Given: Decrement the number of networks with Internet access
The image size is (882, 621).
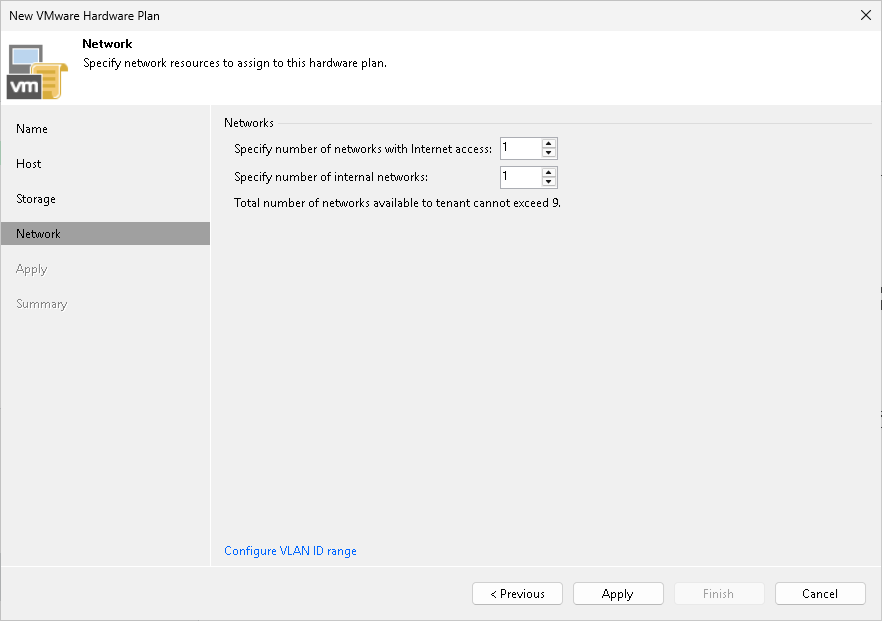Looking at the screenshot, I should [x=548, y=152].
